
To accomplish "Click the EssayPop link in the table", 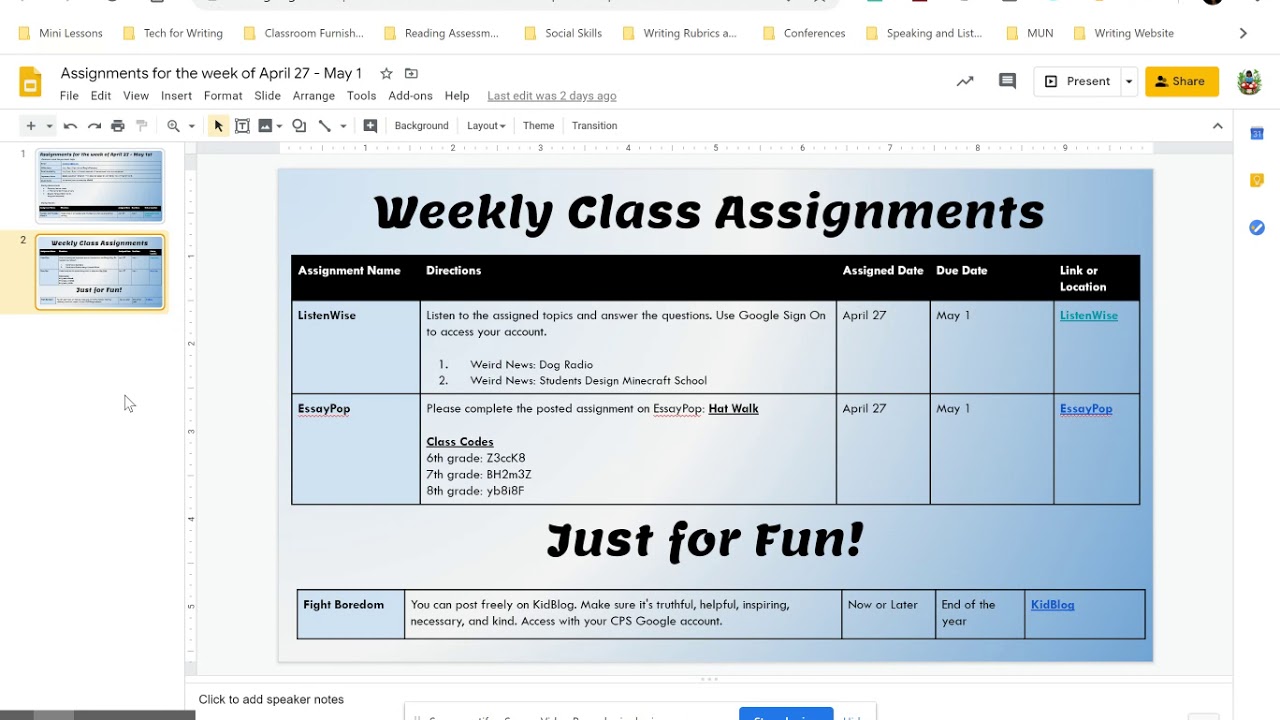I will 1085,408.
